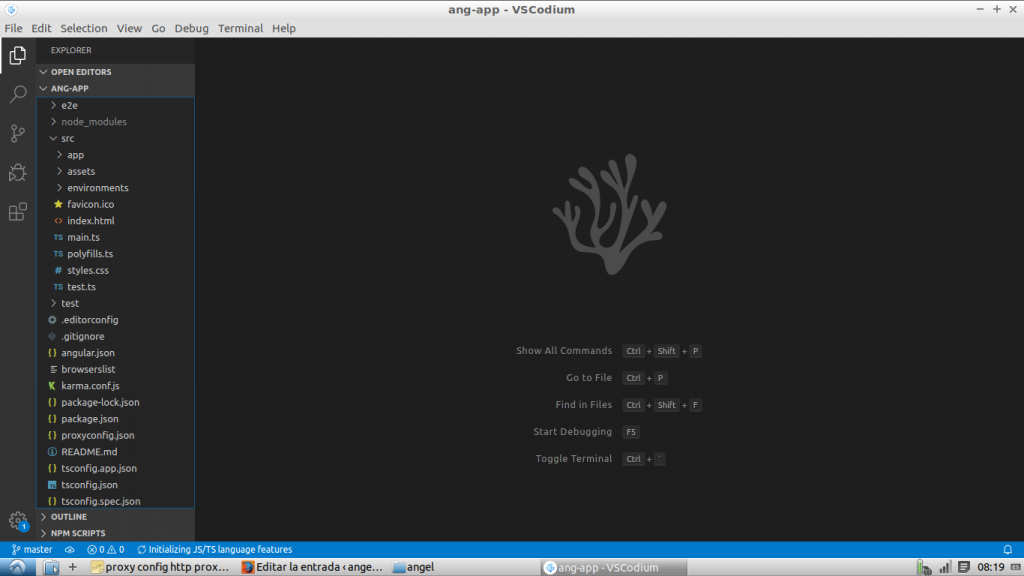Image resolution: width=1024 pixels, height=576 pixels.
Task: Click the VSCodium logo in title bar
Action: point(11,9)
